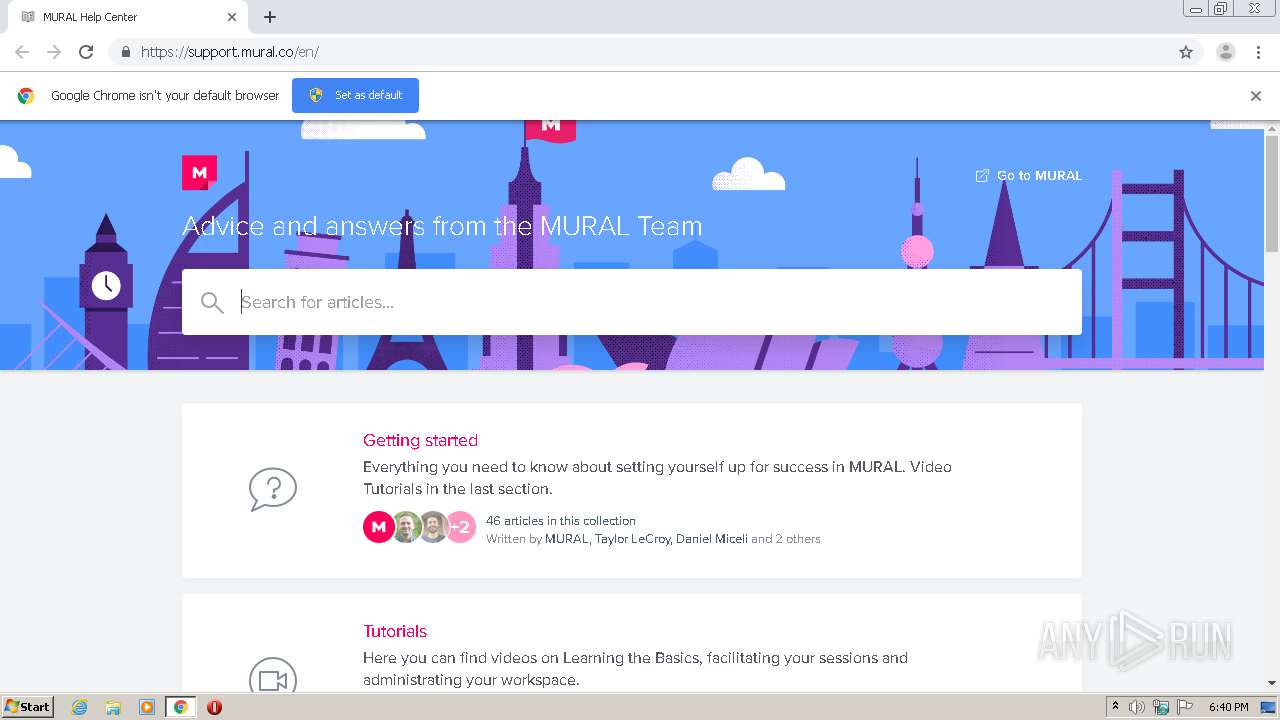Click the +2 authors avatar
Image resolution: width=1280 pixels, height=720 pixels.
(x=460, y=527)
